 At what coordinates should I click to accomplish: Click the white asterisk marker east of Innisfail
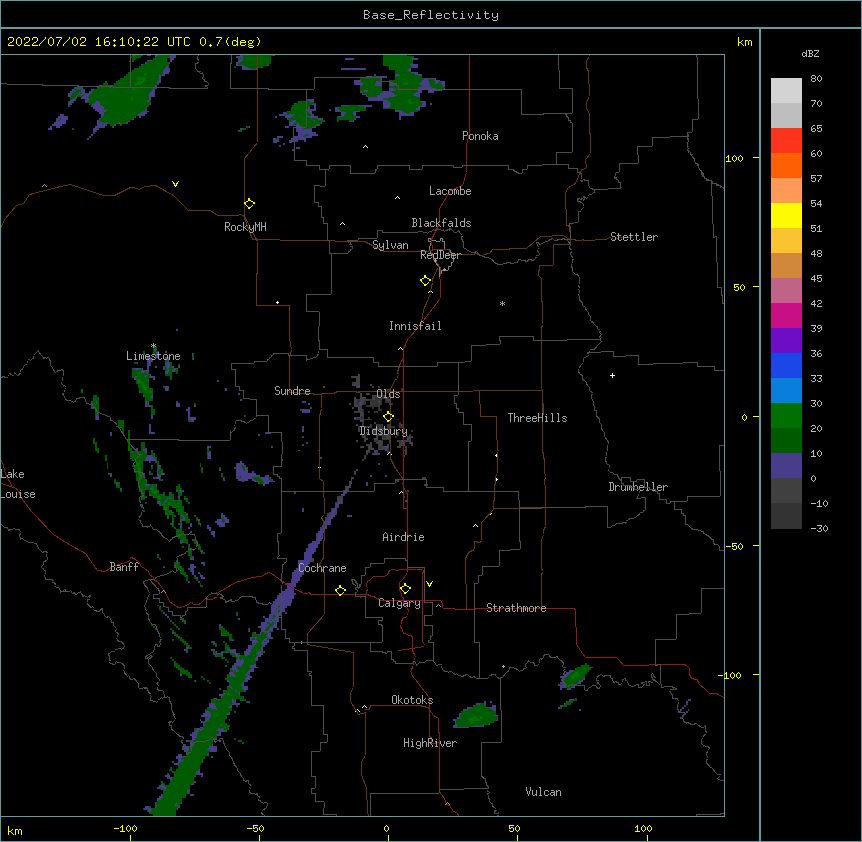point(502,303)
